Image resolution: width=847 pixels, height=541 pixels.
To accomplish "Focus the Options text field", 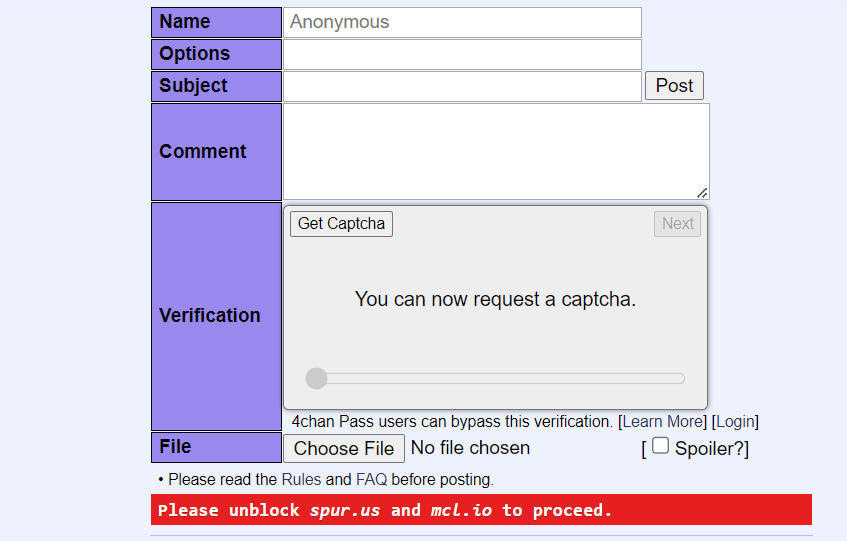I will pyautogui.click(x=462, y=54).
